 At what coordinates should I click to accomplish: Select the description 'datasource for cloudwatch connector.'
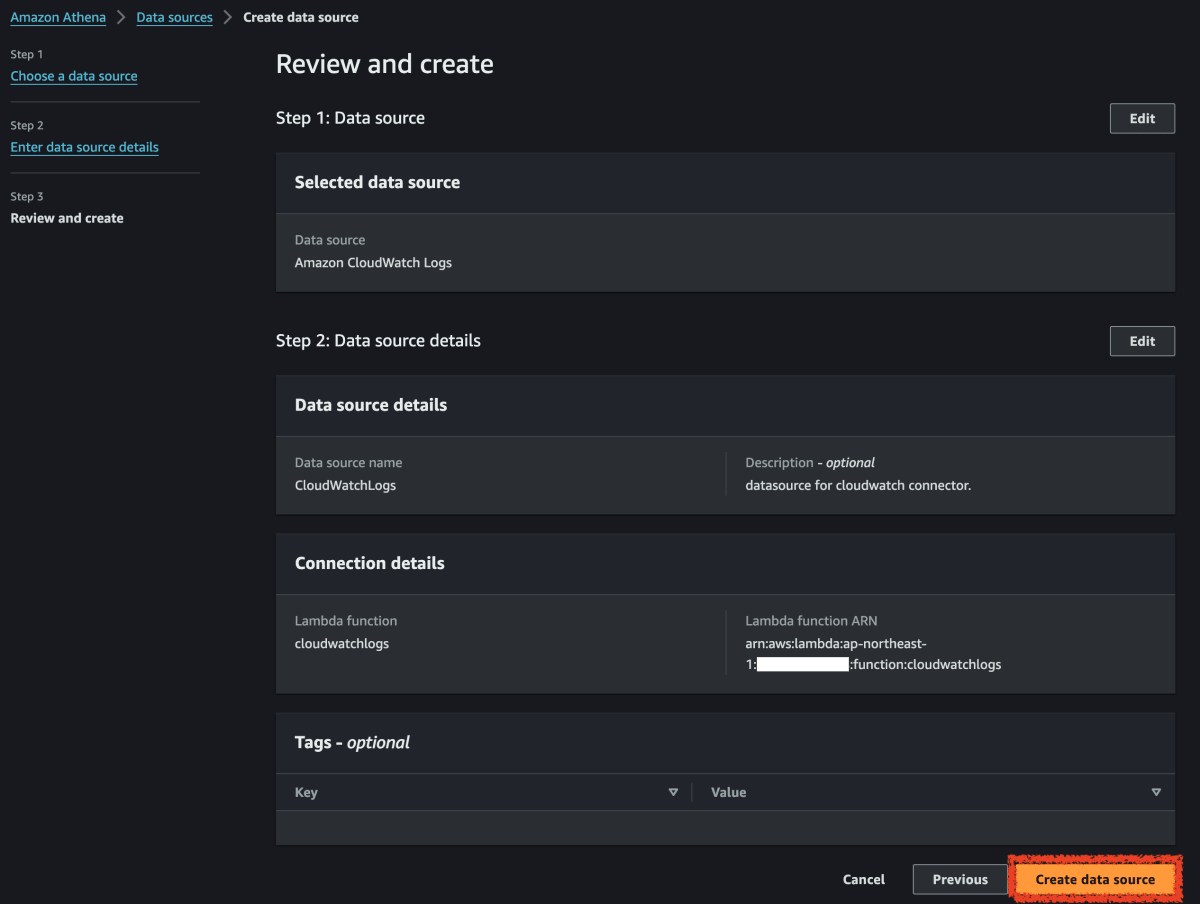(x=858, y=486)
